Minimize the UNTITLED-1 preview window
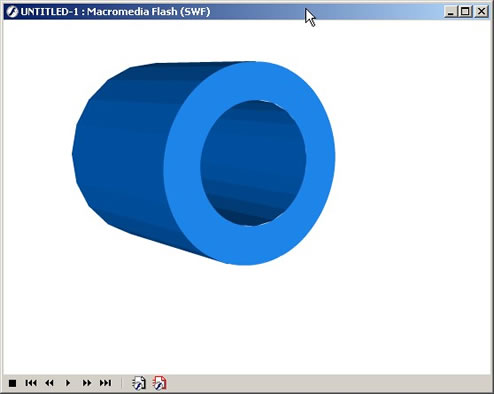 [451, 12]
